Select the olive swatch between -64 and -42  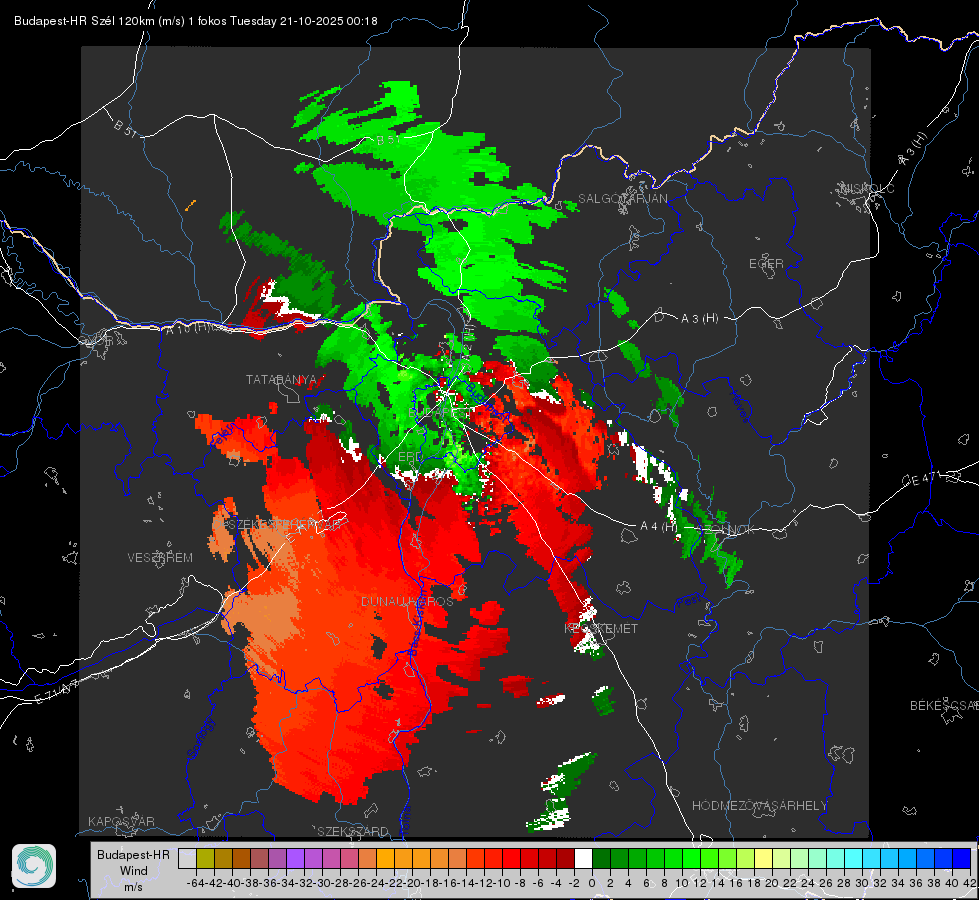tap(205, 858)
